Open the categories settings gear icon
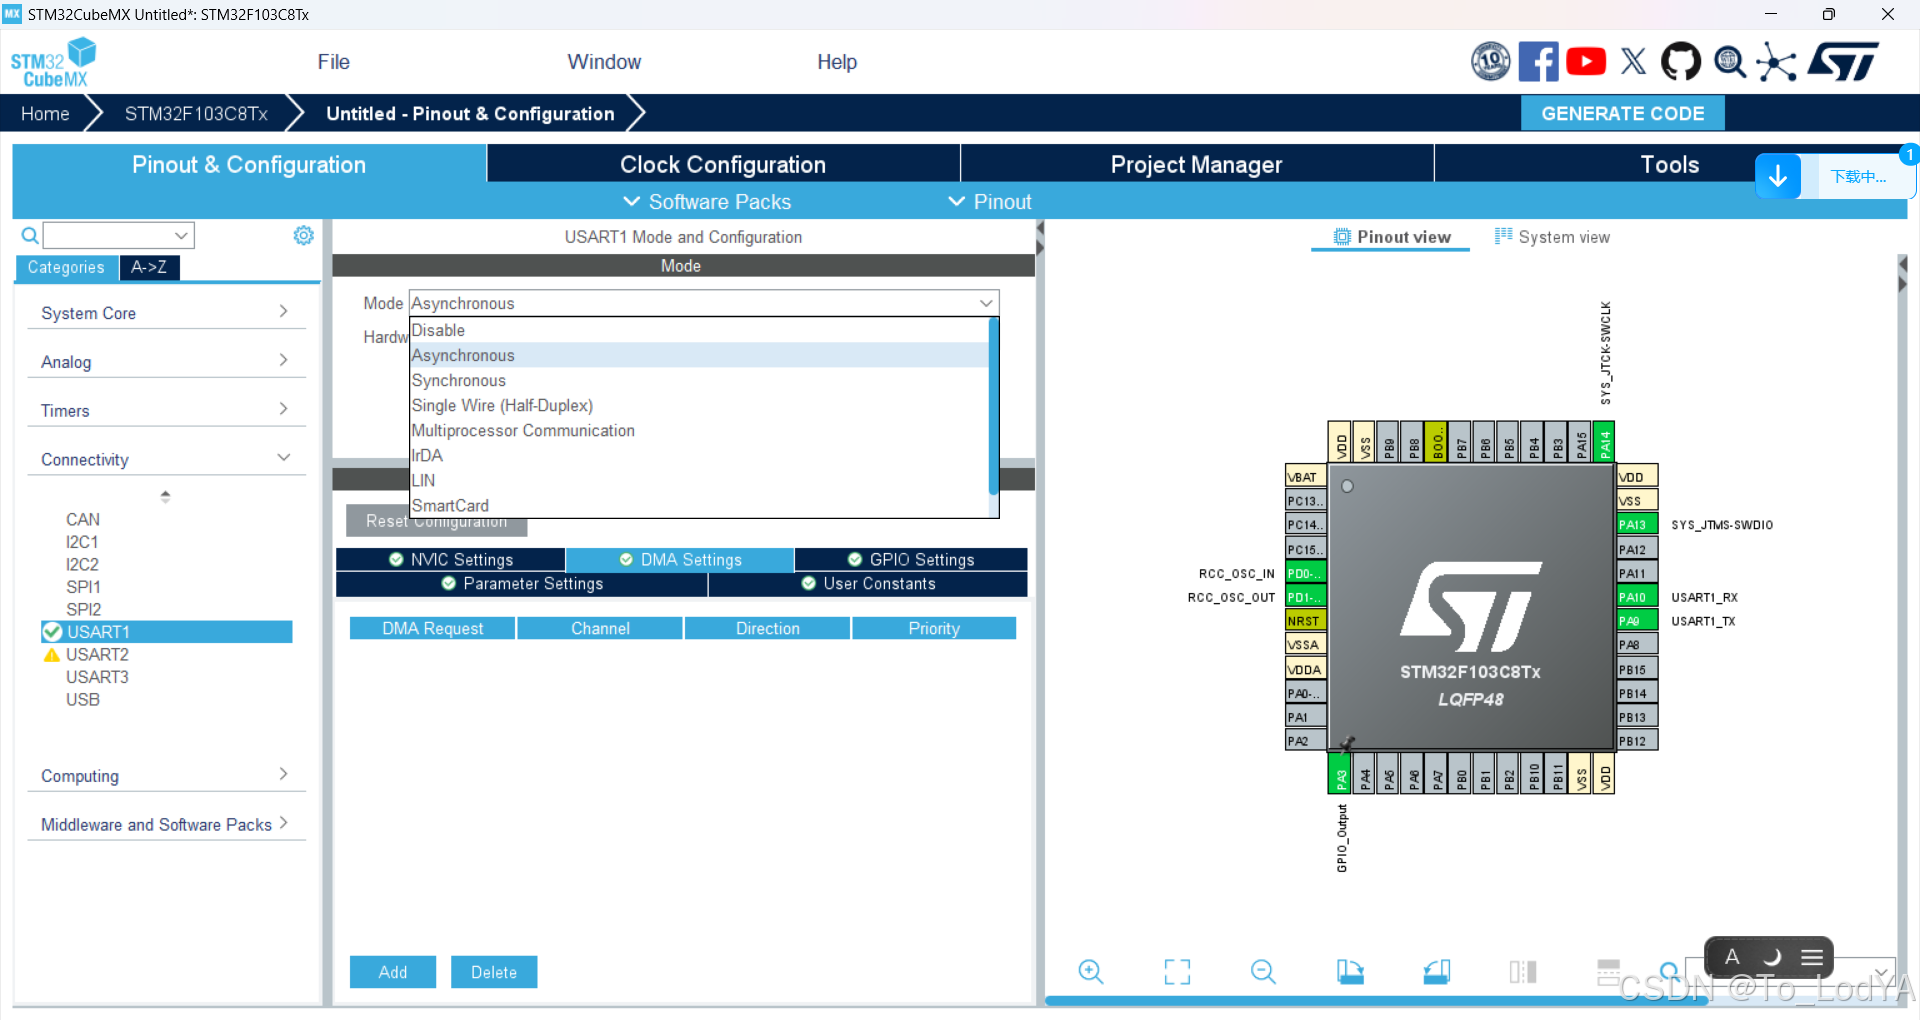Screen dimensions: 1920x1020 [x=303, y=235]
